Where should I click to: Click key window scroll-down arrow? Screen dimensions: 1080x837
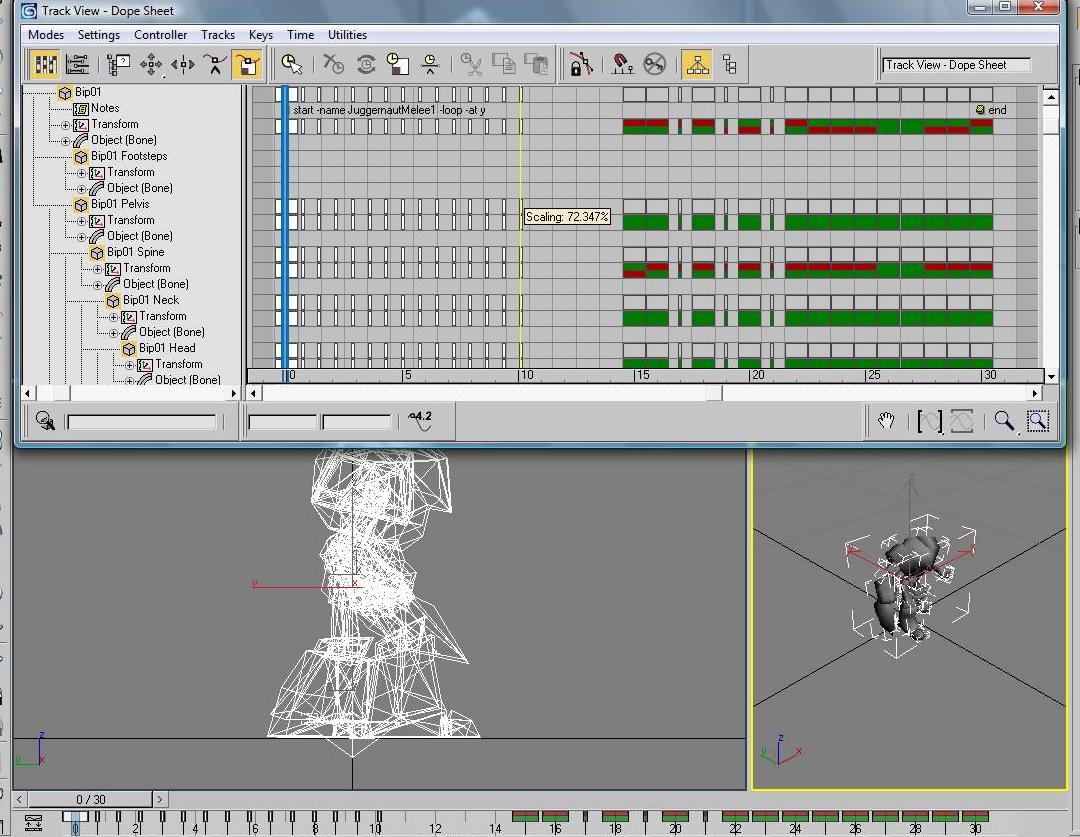[x=1050, y=377]
